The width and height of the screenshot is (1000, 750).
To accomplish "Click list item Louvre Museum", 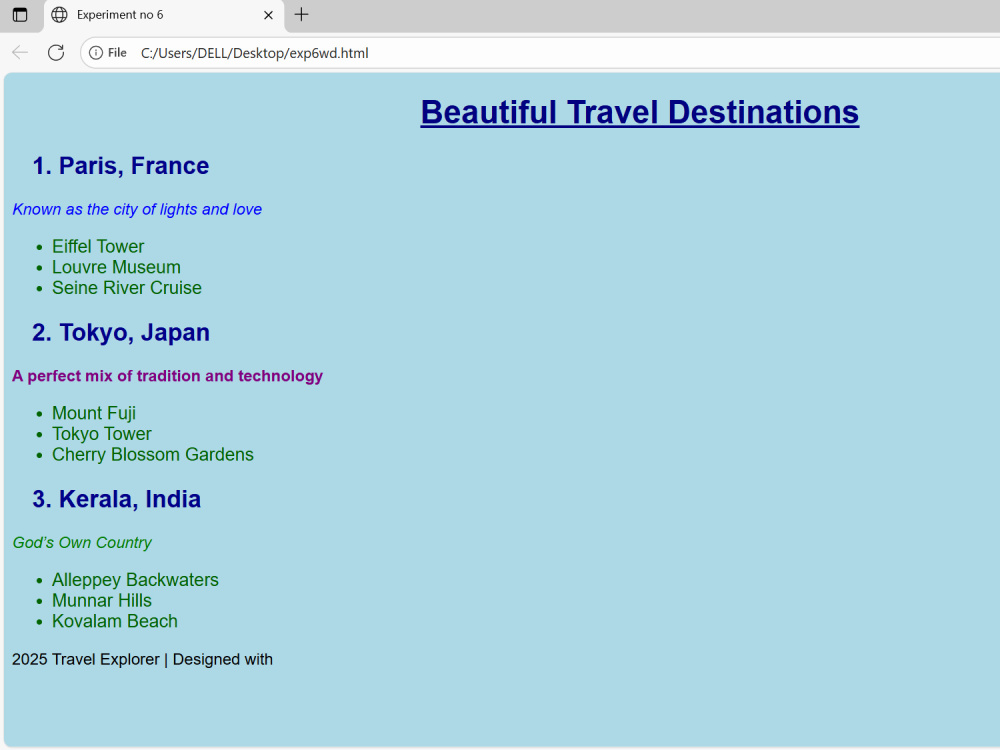I will click(x=116, y=267).
